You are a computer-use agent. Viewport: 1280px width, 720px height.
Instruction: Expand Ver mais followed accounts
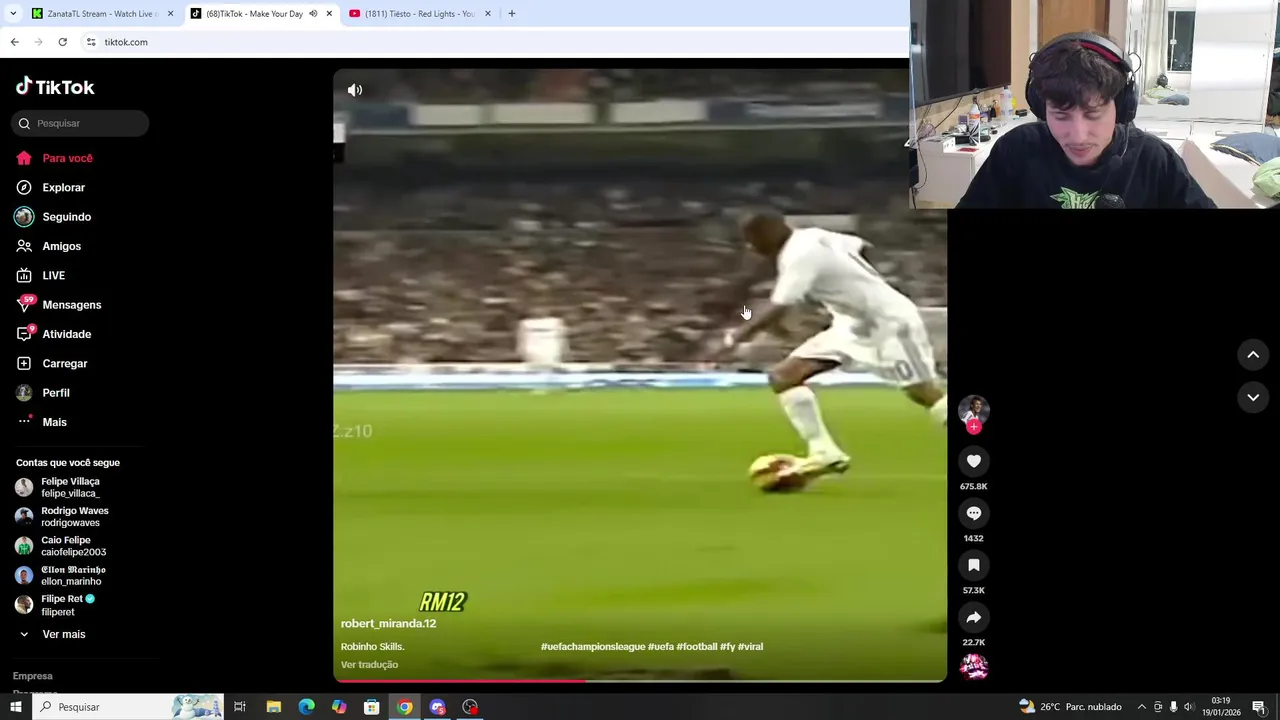coord(63,634)
